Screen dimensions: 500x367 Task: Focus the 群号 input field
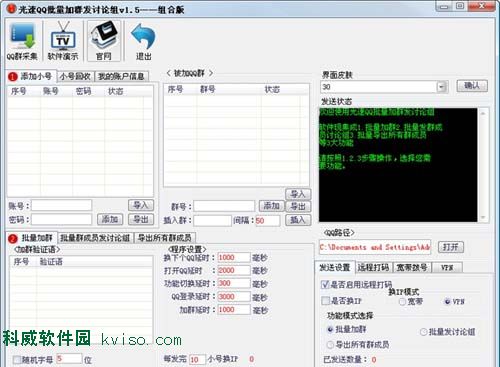[224, 206]
